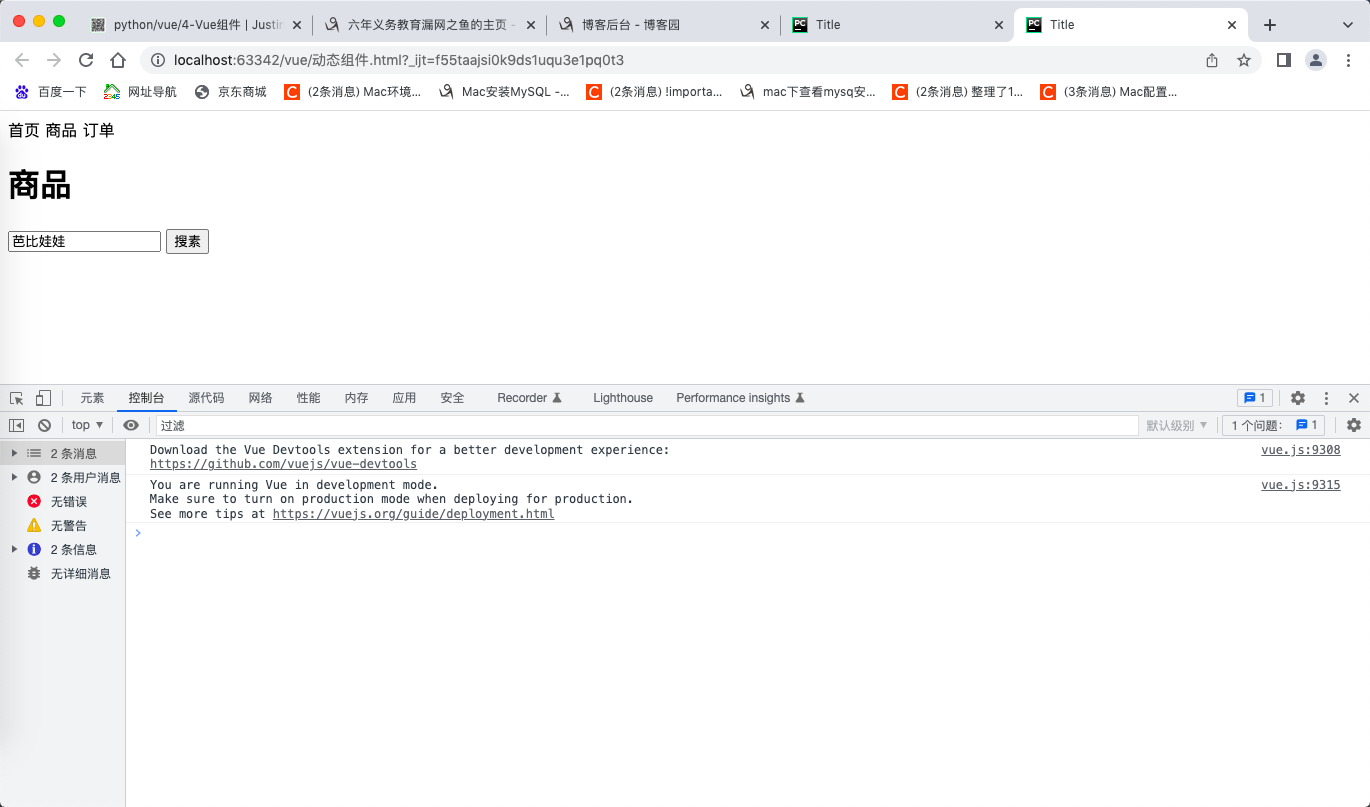Switch to the 网络 DevTools tab

coord(260,398)
